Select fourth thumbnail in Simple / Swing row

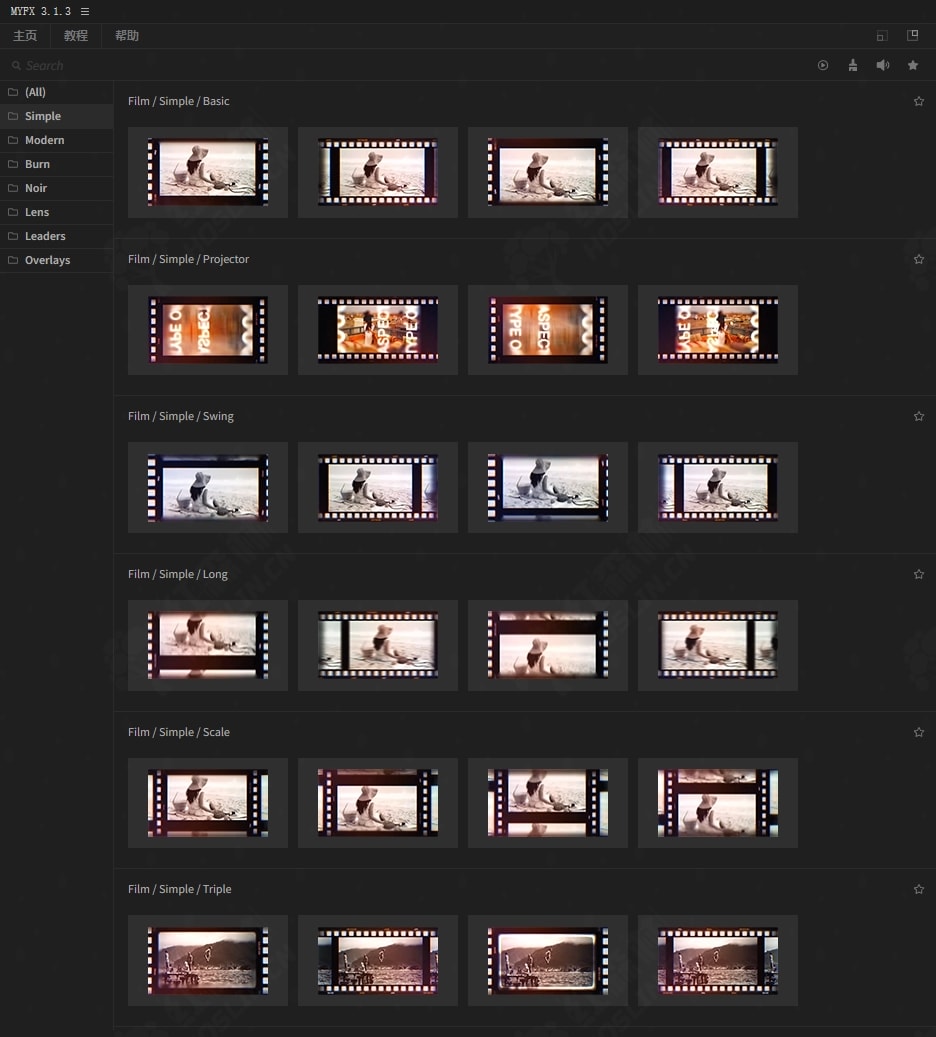(718, 487)
